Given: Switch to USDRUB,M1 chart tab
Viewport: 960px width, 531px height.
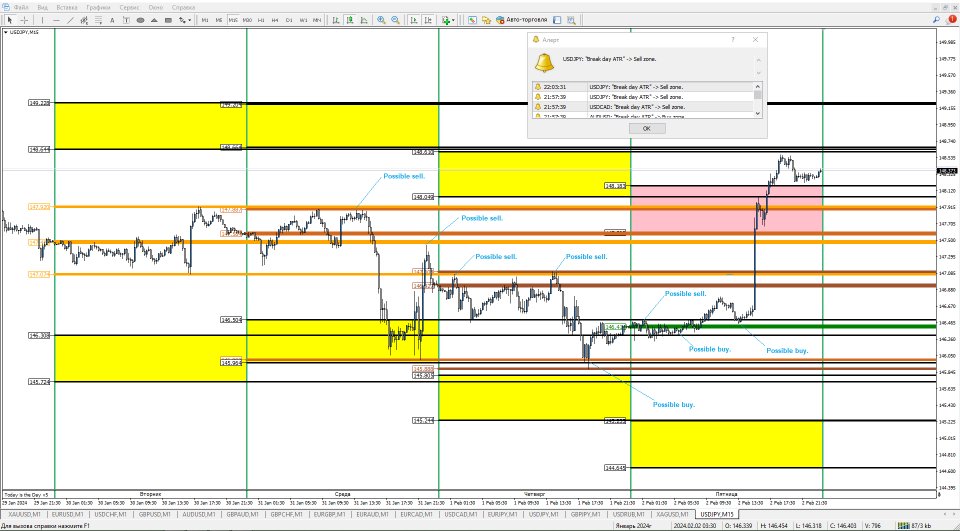Looking at the screenshot, I should coord(628,514).
